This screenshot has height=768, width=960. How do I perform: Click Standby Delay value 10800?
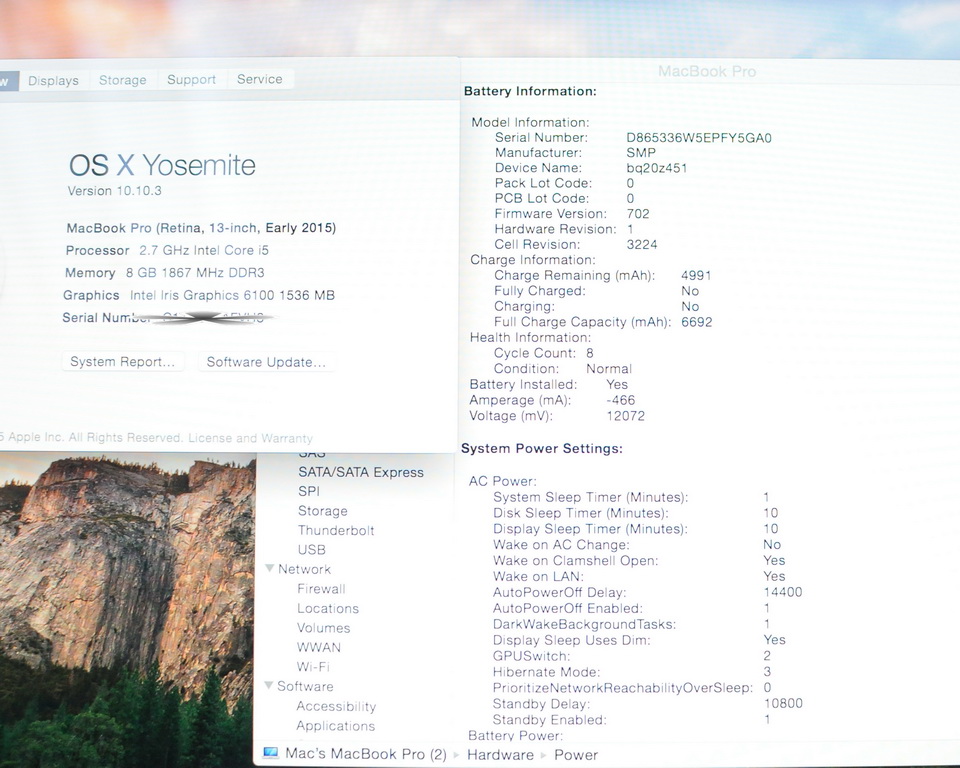783,703
